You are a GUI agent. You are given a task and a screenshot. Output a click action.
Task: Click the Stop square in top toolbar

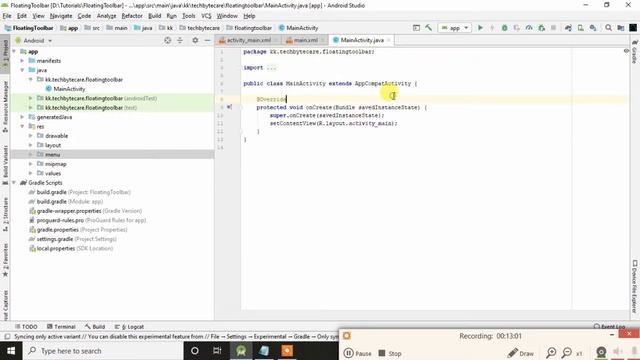pyautogui.click(x=553, y=28)
